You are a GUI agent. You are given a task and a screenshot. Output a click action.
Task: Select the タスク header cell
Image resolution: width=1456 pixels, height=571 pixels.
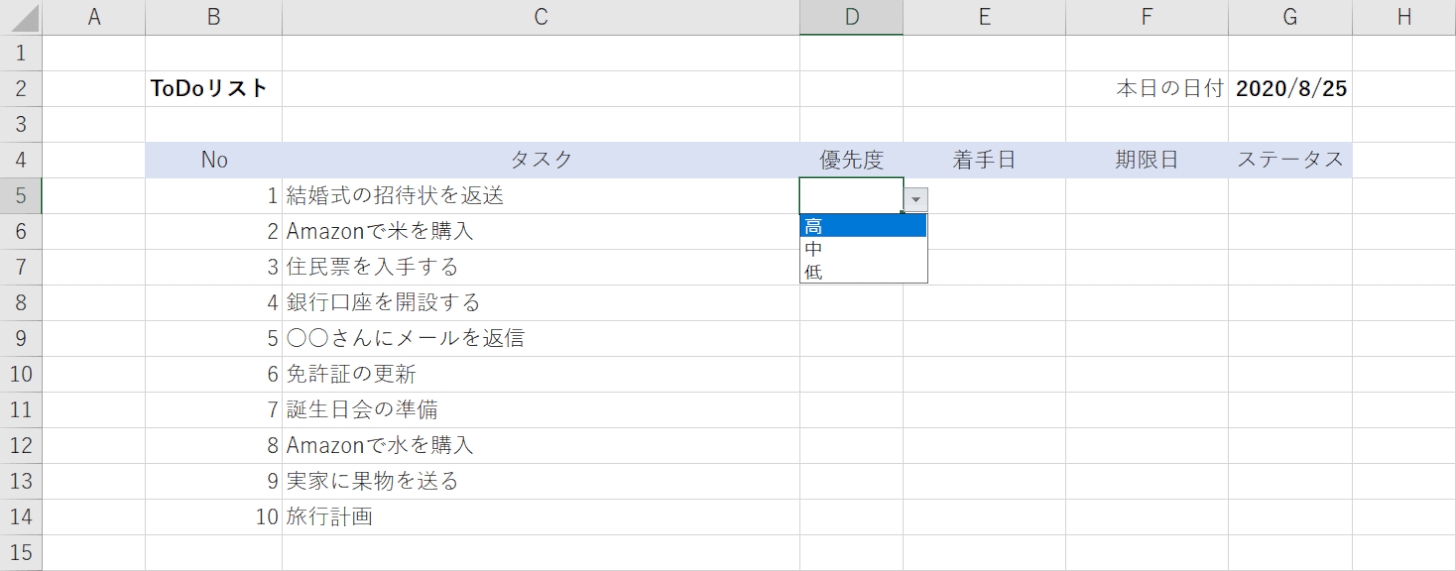coord(540,160)
